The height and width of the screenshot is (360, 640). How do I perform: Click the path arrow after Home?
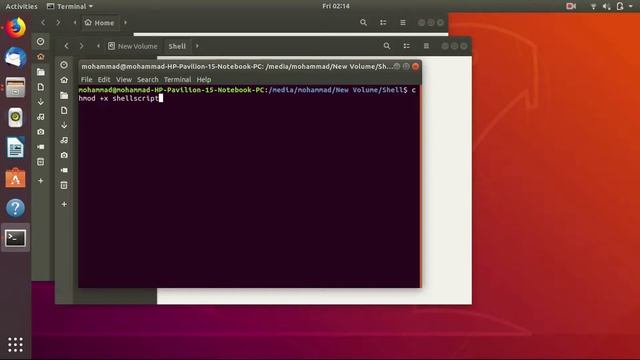click(125, 22)
